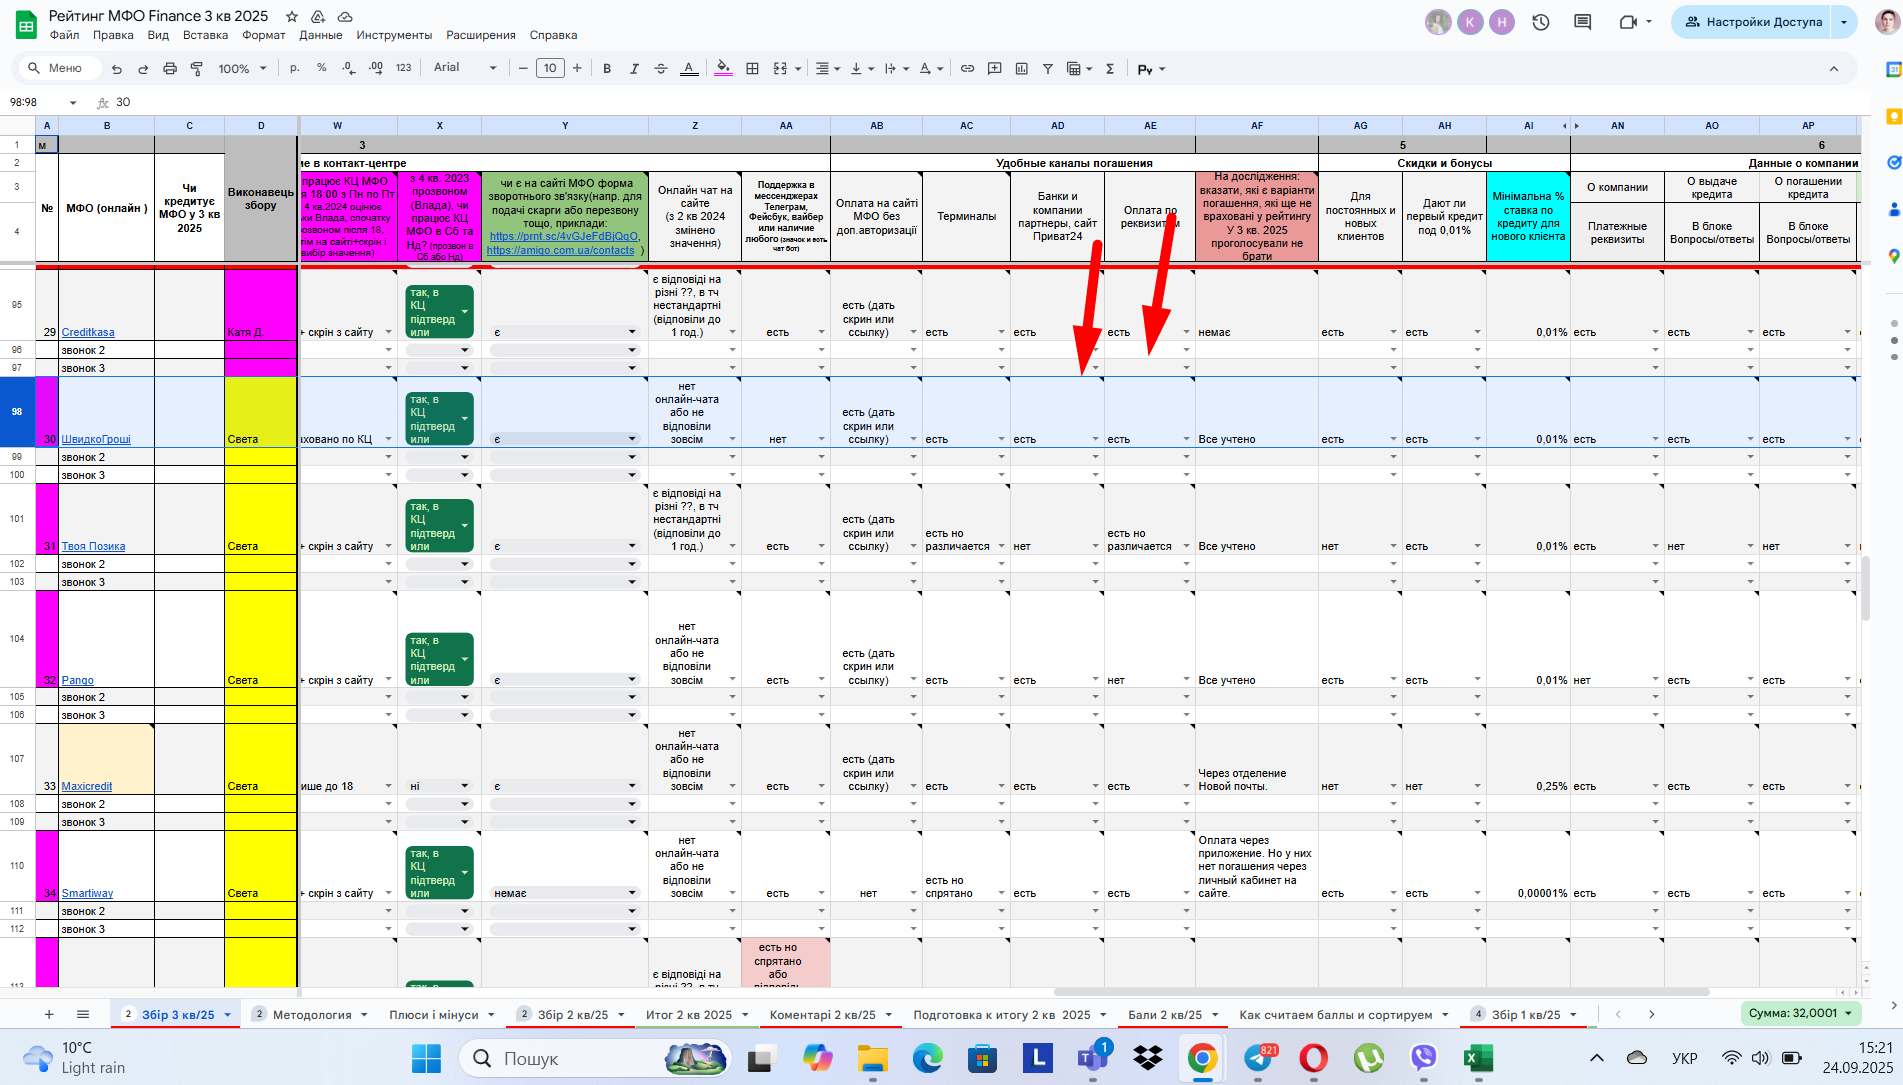Open the ШвидкоГроші link

click(x=96, y=439)
